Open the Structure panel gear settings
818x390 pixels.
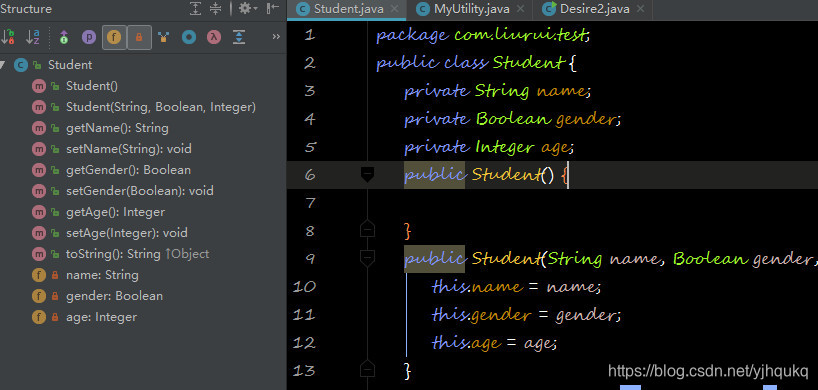coord(247,8)
